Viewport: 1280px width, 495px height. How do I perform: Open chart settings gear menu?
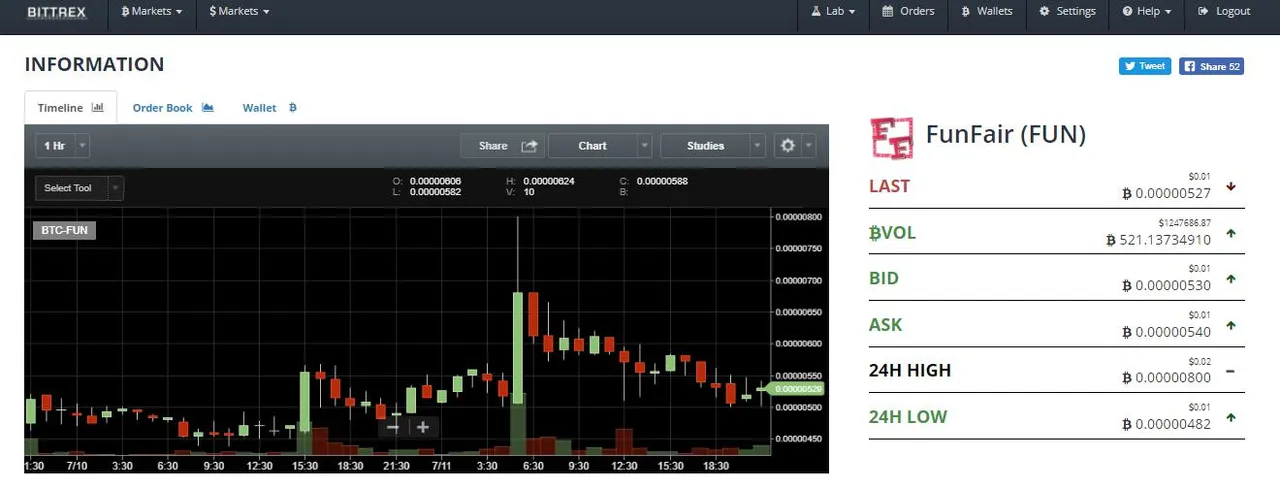point(795,146)
